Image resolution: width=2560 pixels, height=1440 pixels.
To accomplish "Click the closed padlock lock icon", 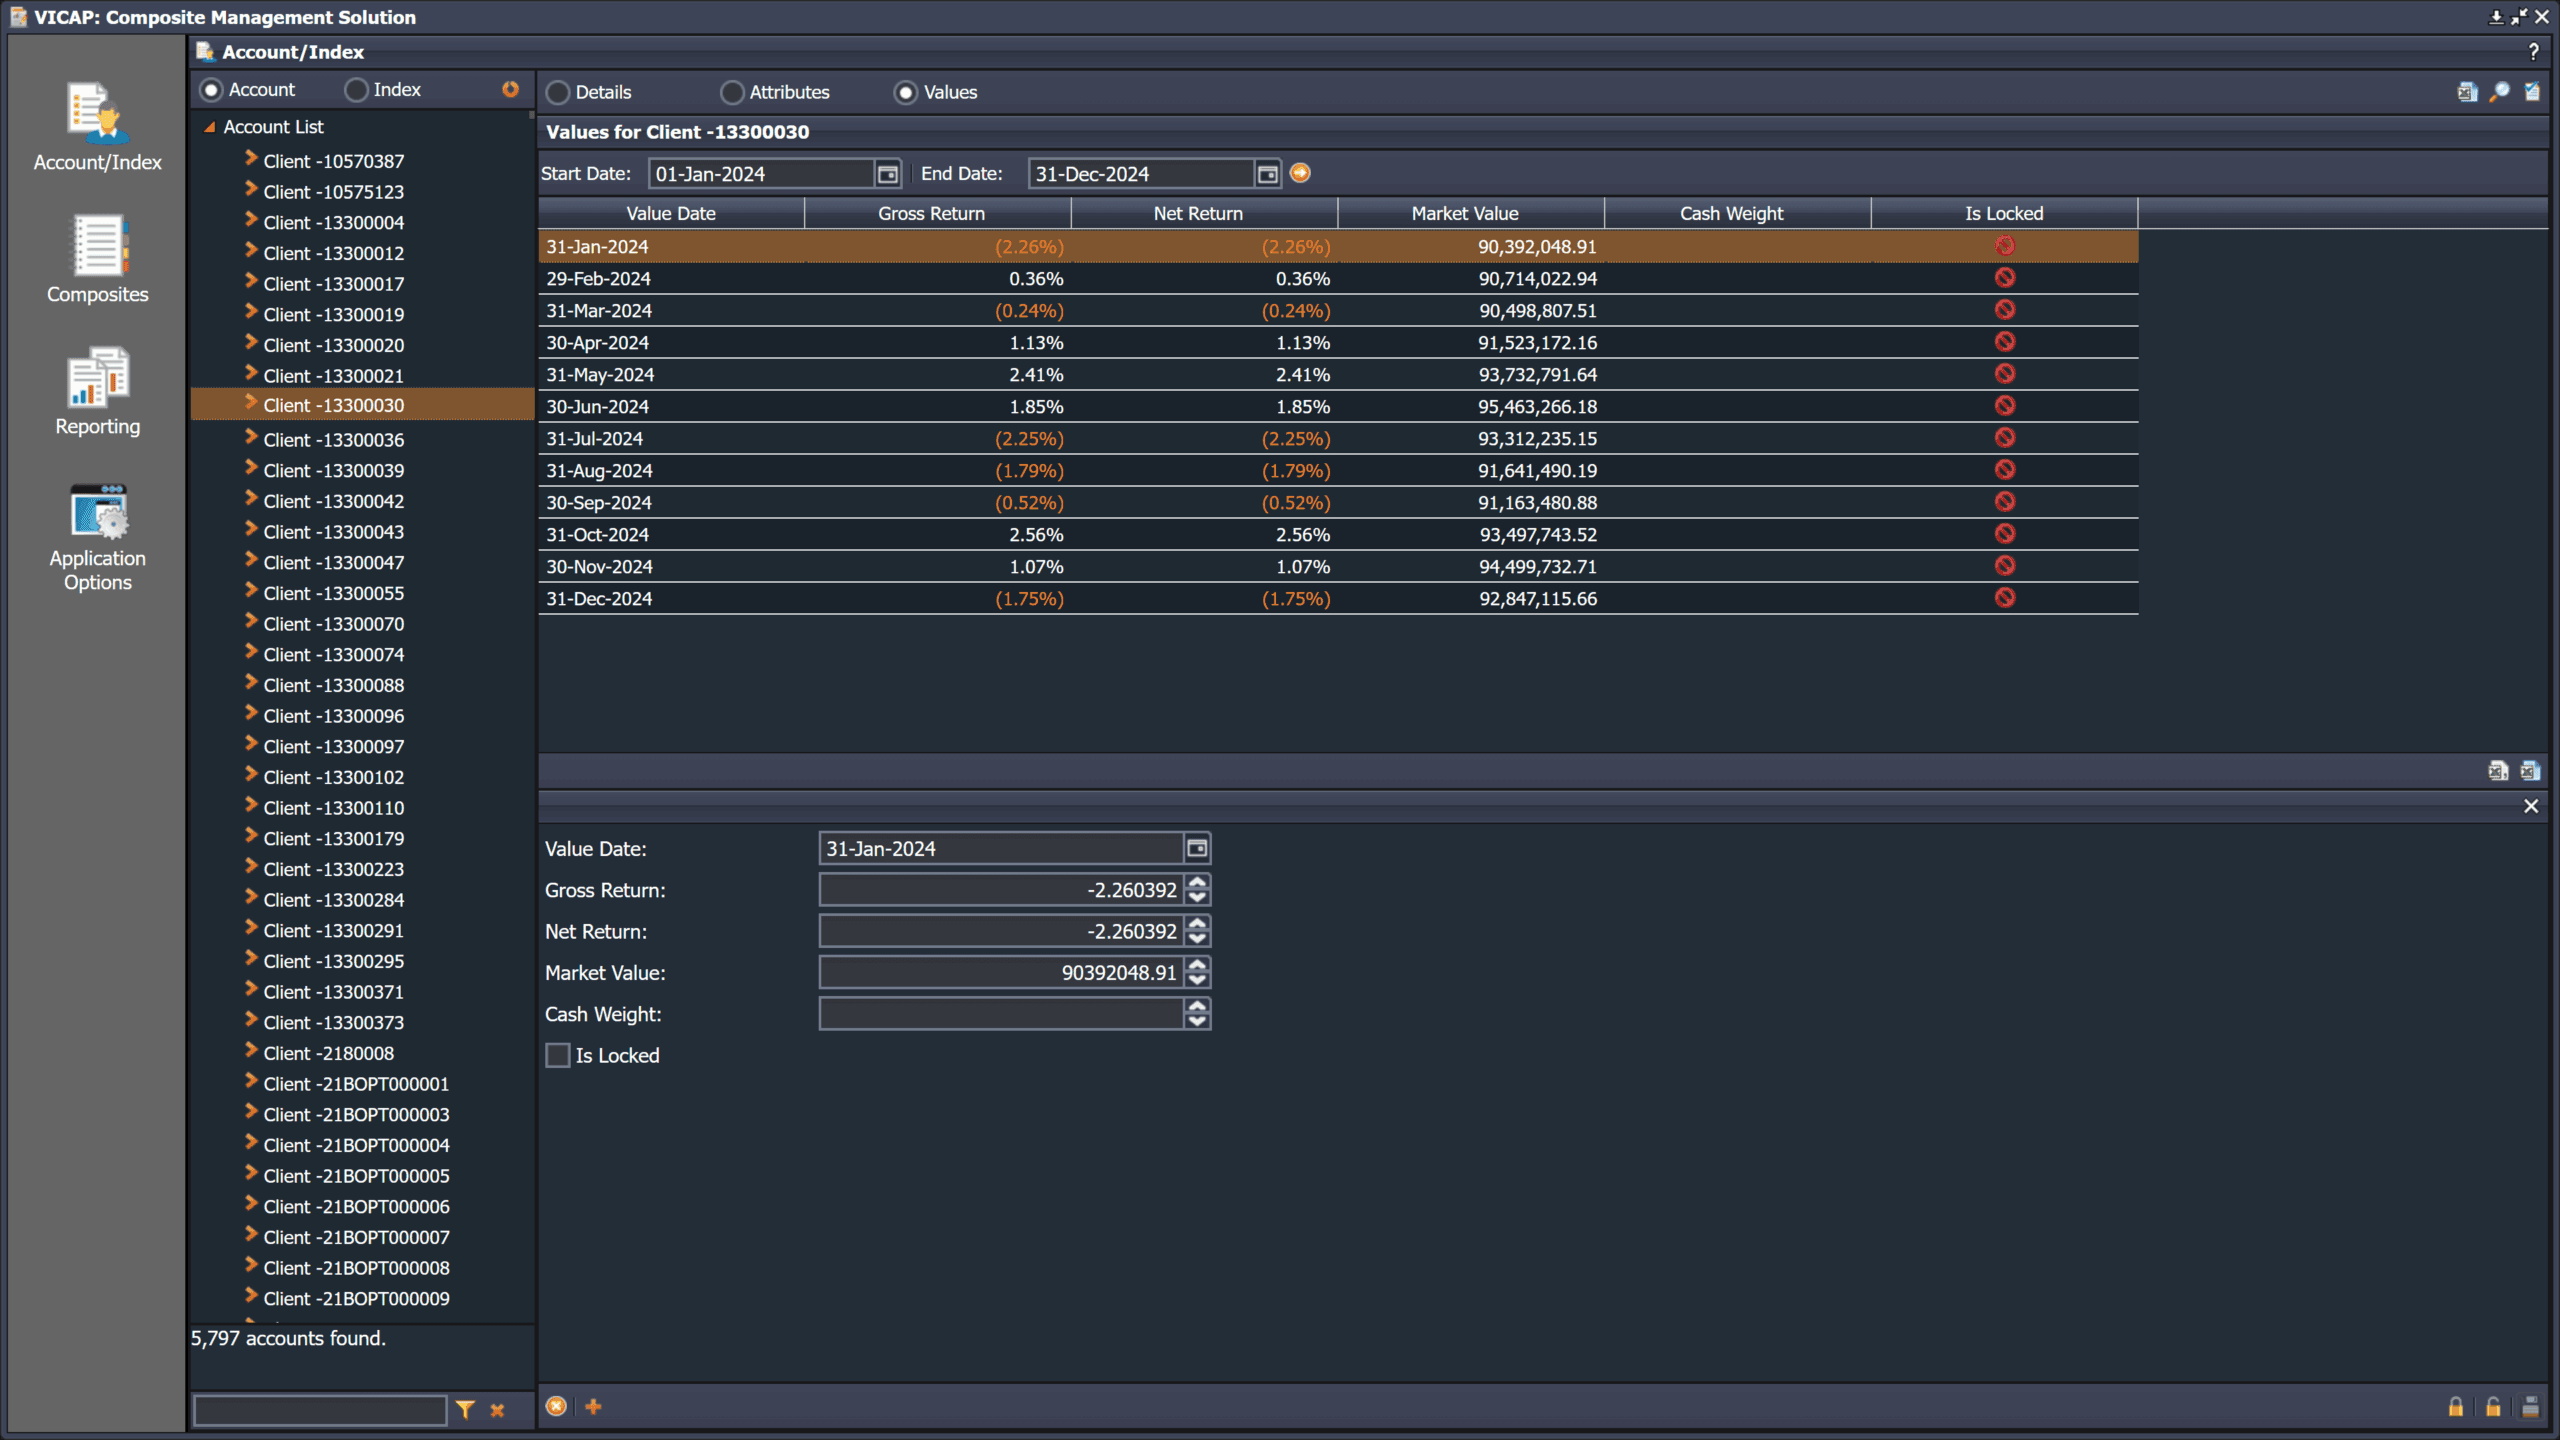I will (2455, 1407).
